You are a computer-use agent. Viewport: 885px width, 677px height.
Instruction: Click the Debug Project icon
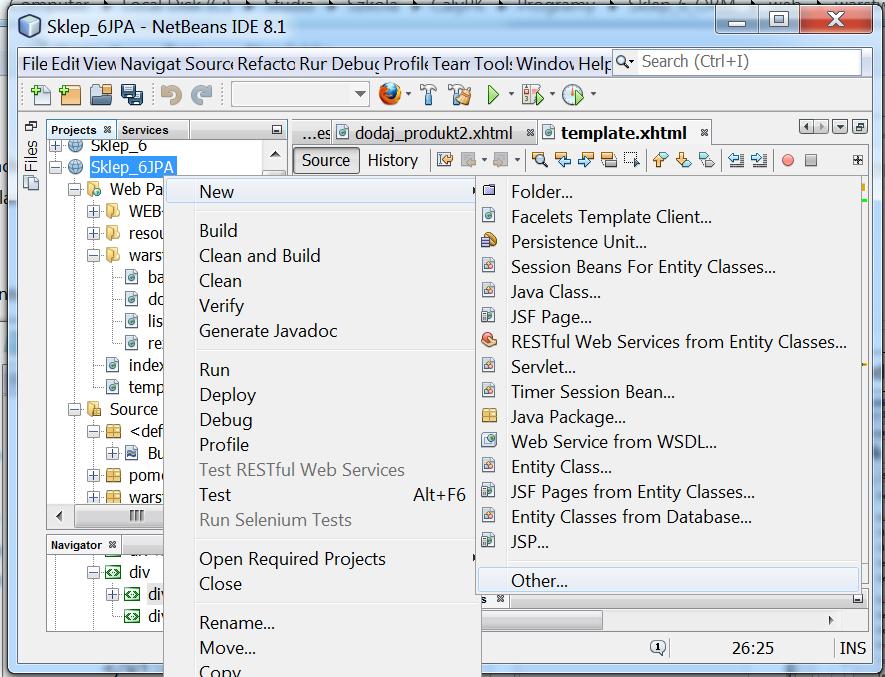(532, 94)
